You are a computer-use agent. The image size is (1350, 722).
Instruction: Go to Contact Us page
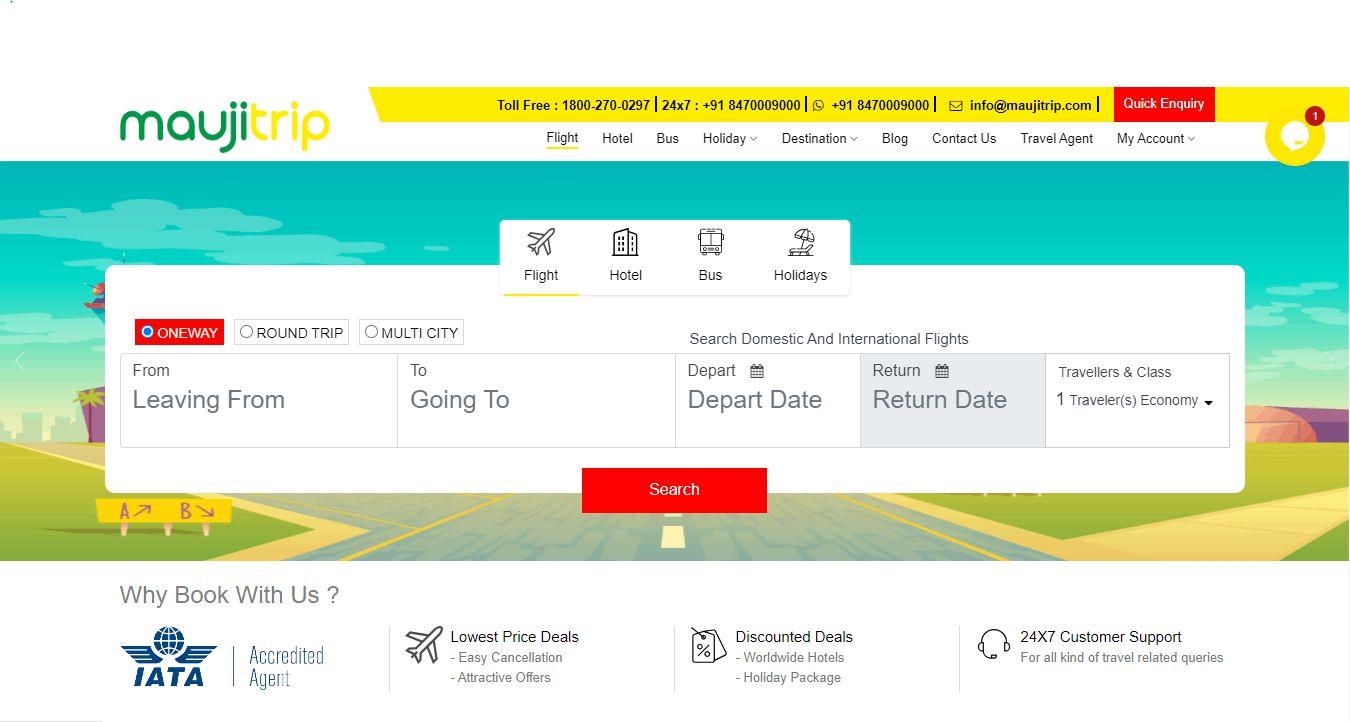pos(963,139)
